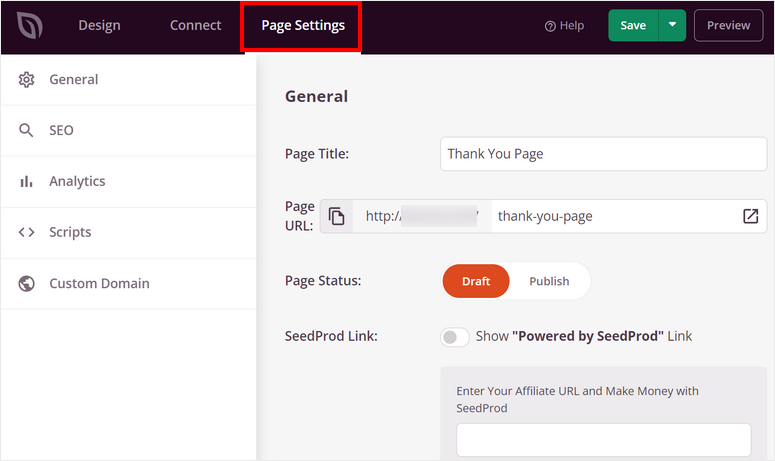The image size is (775, 461).
Task: Click the Page Title text field
Action: tap(603, 154)
